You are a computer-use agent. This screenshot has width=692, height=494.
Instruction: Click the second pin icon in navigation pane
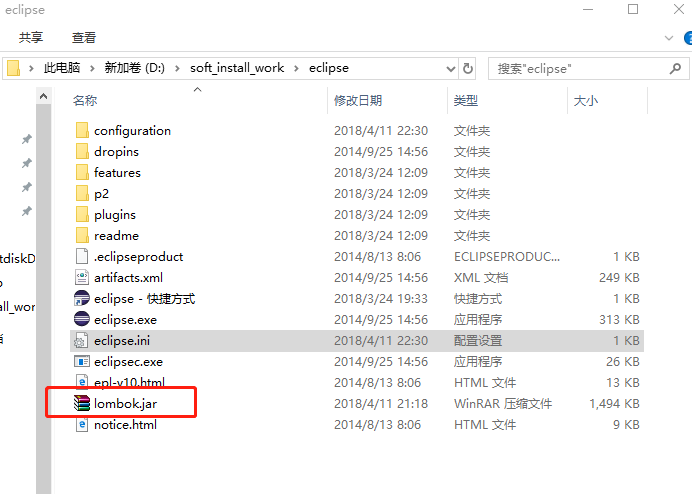(x=27, y=163)
